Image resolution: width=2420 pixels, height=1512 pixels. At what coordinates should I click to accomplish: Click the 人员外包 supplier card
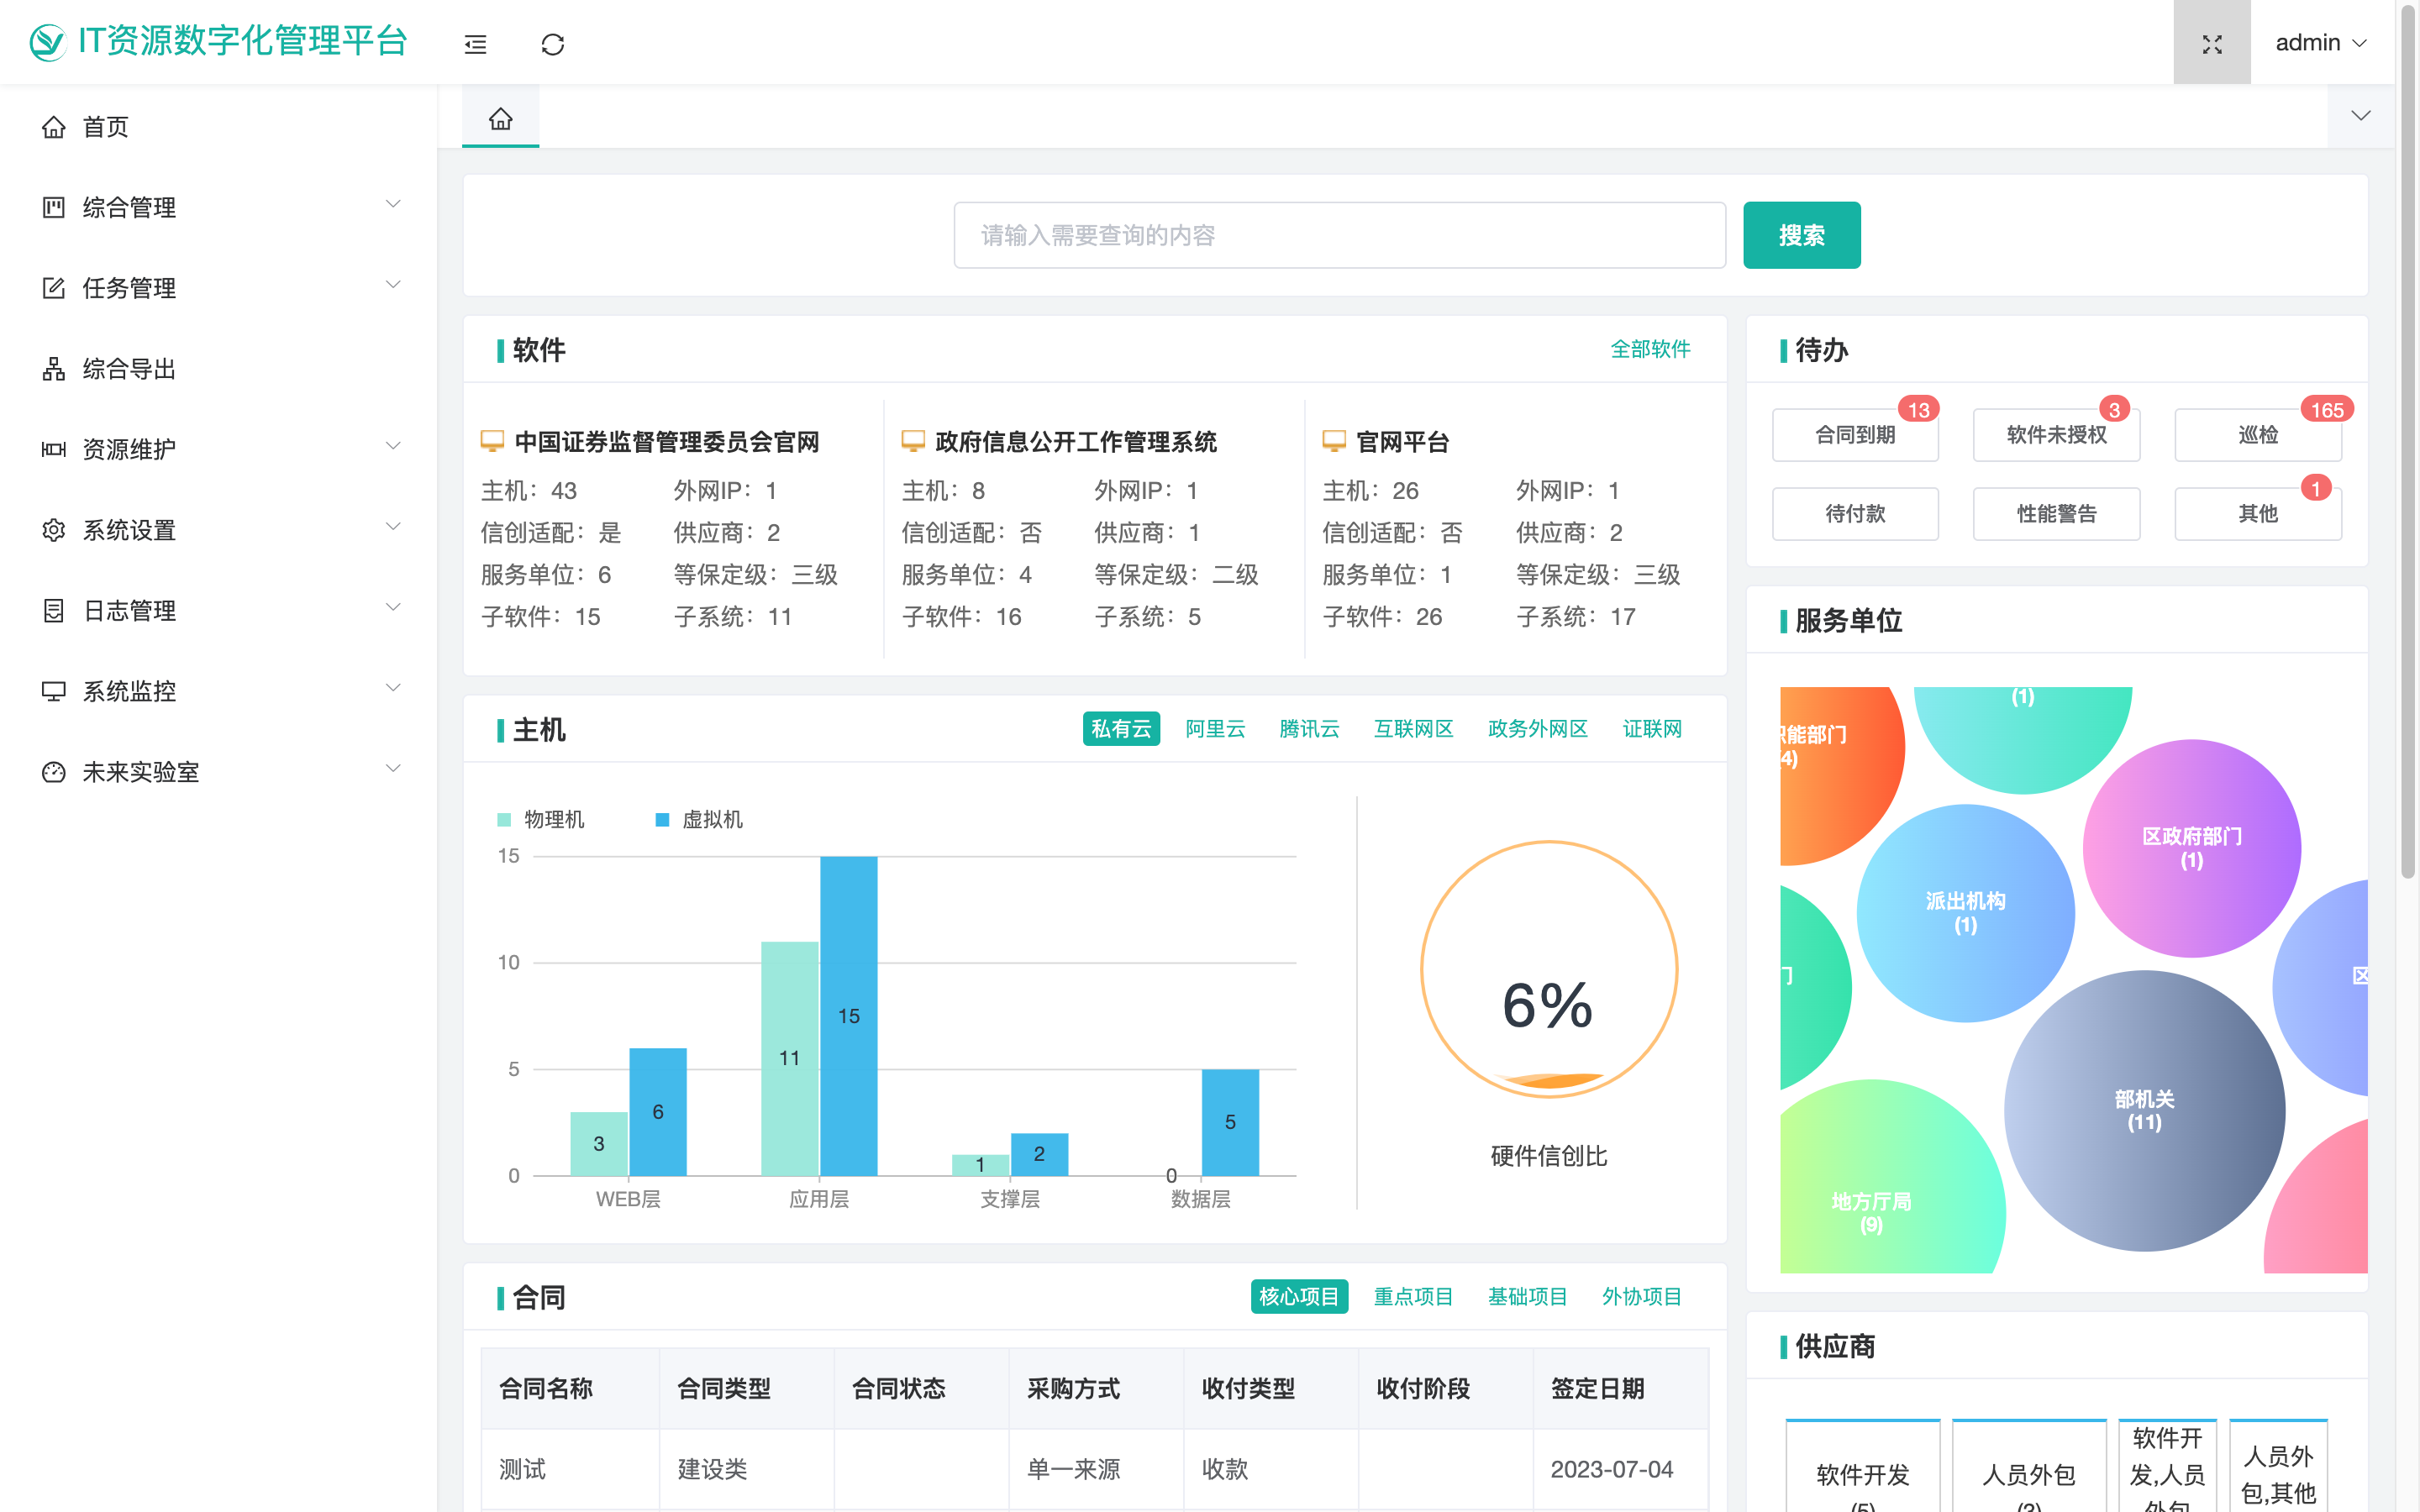(x=2029, y=1466)
